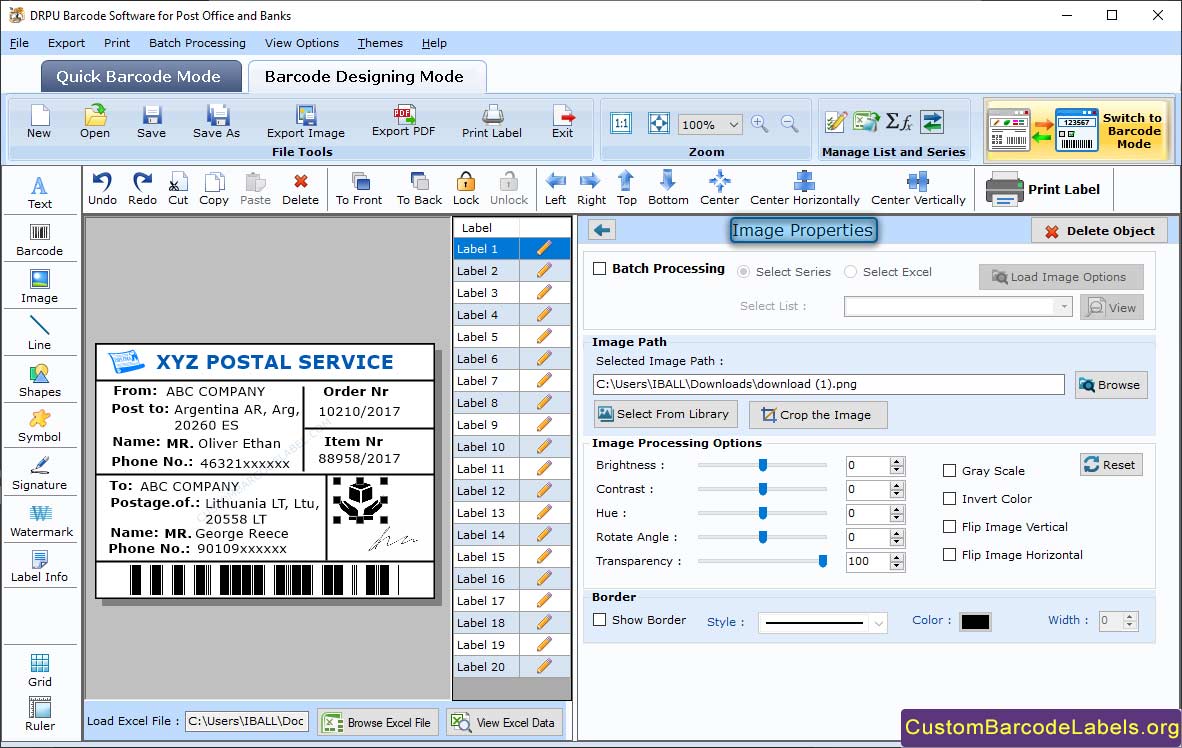Decrease the Transparency value stepper

pyautogui.click(x=896, y=566)
